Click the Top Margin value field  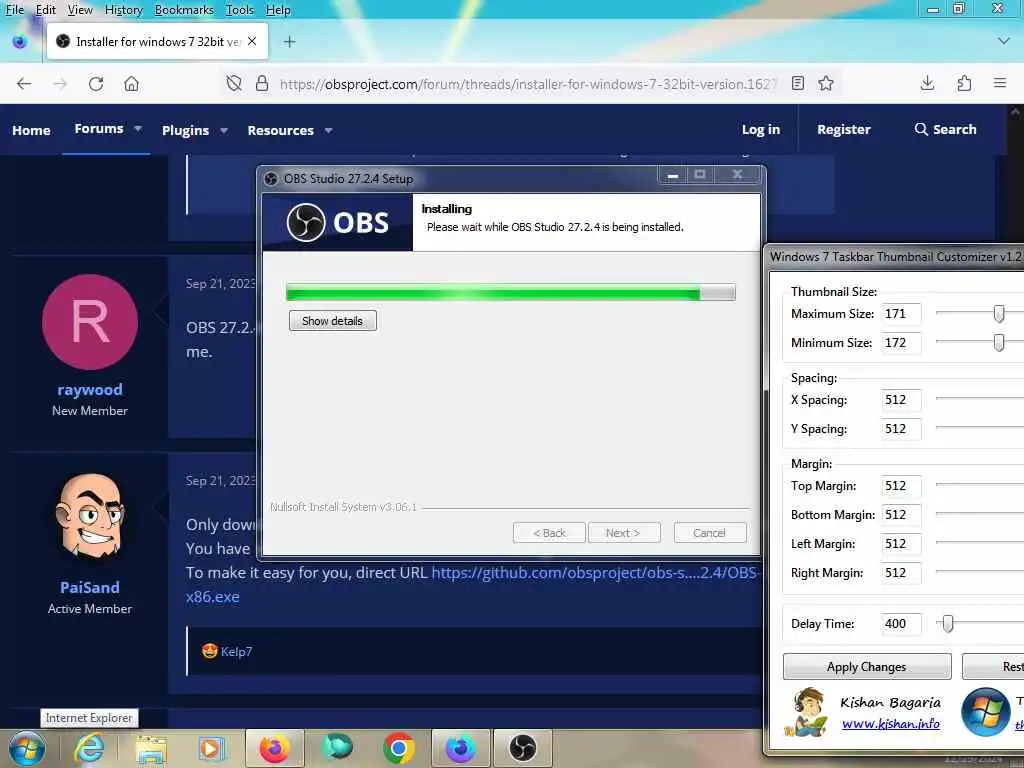click(901, 486)
